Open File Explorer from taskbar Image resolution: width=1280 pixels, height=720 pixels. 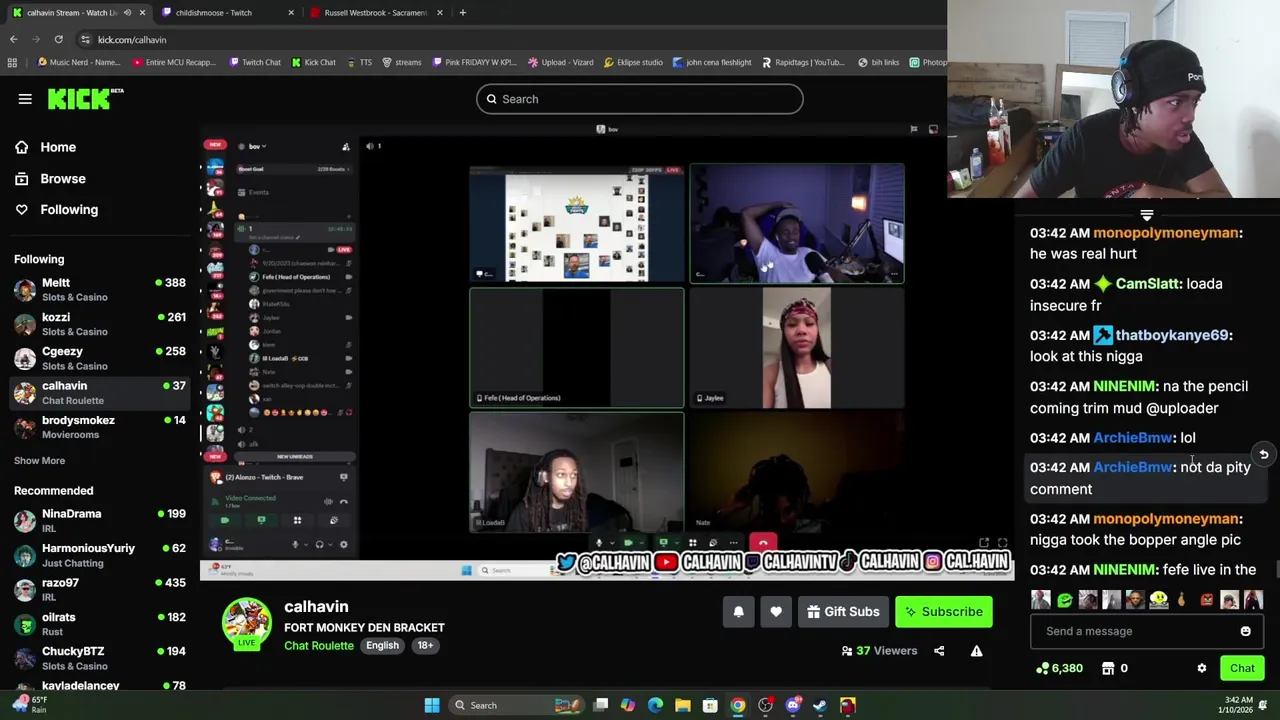pyautogui.click(x=682, y=706)
